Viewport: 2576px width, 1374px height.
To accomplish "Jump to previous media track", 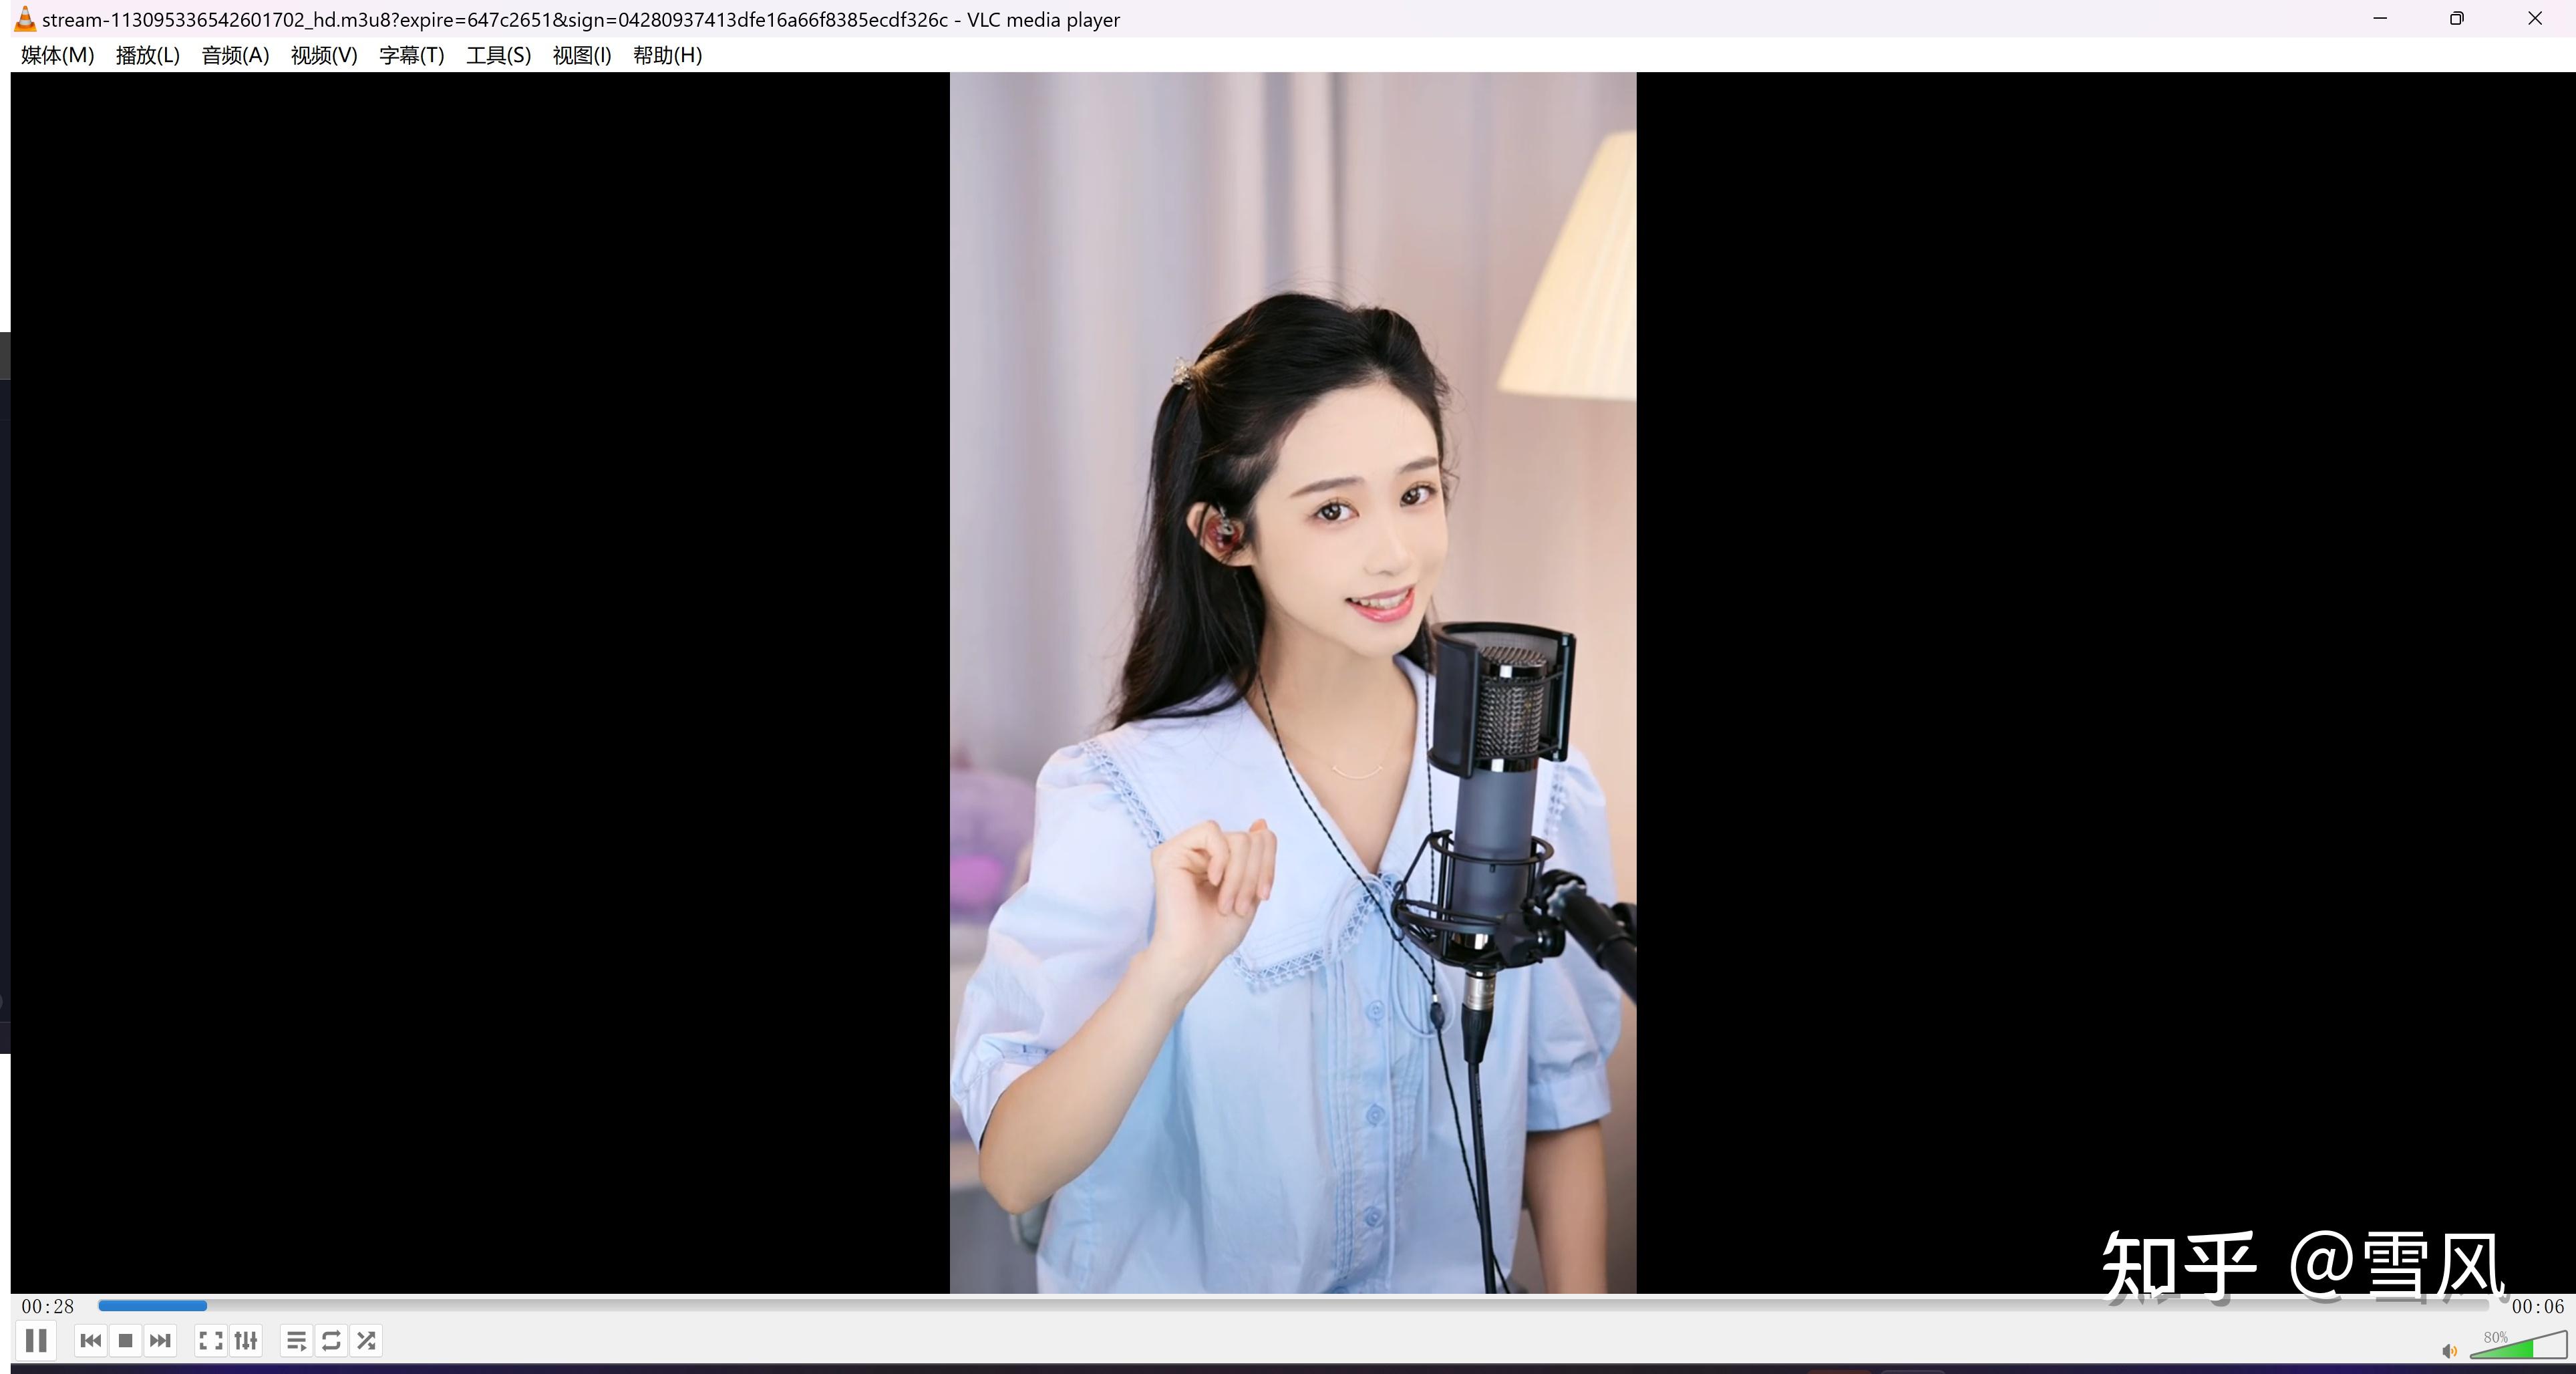I will coord(90,1340).
